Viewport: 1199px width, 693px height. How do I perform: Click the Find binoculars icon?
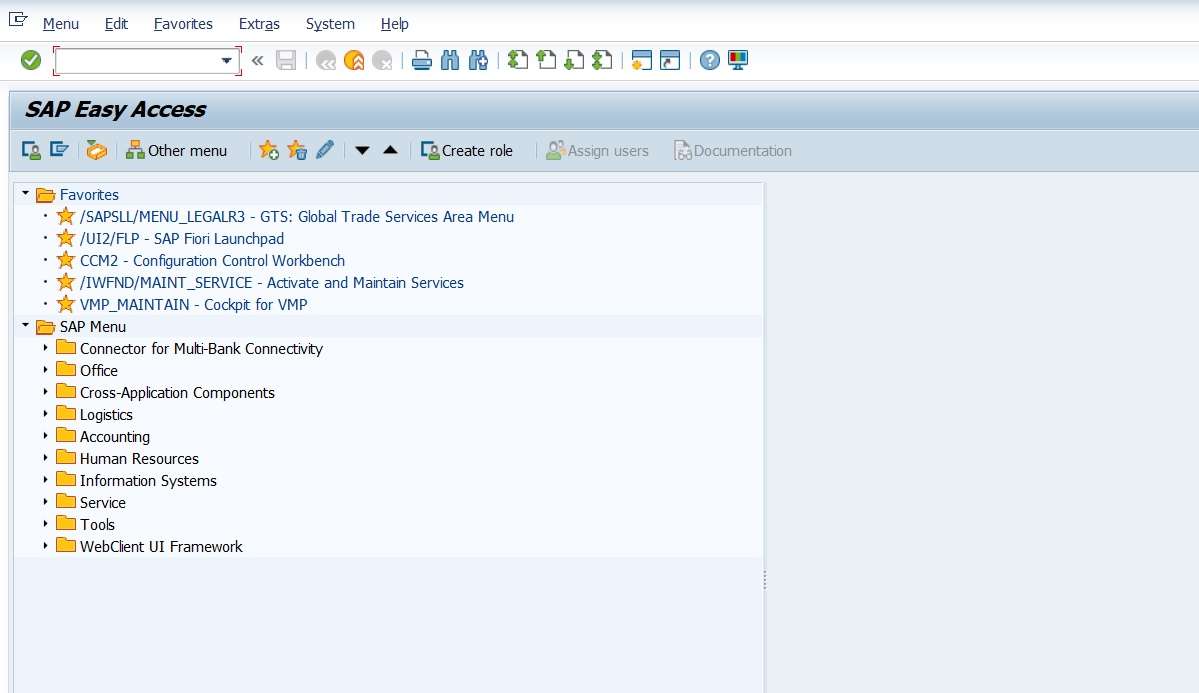(450, 60)
